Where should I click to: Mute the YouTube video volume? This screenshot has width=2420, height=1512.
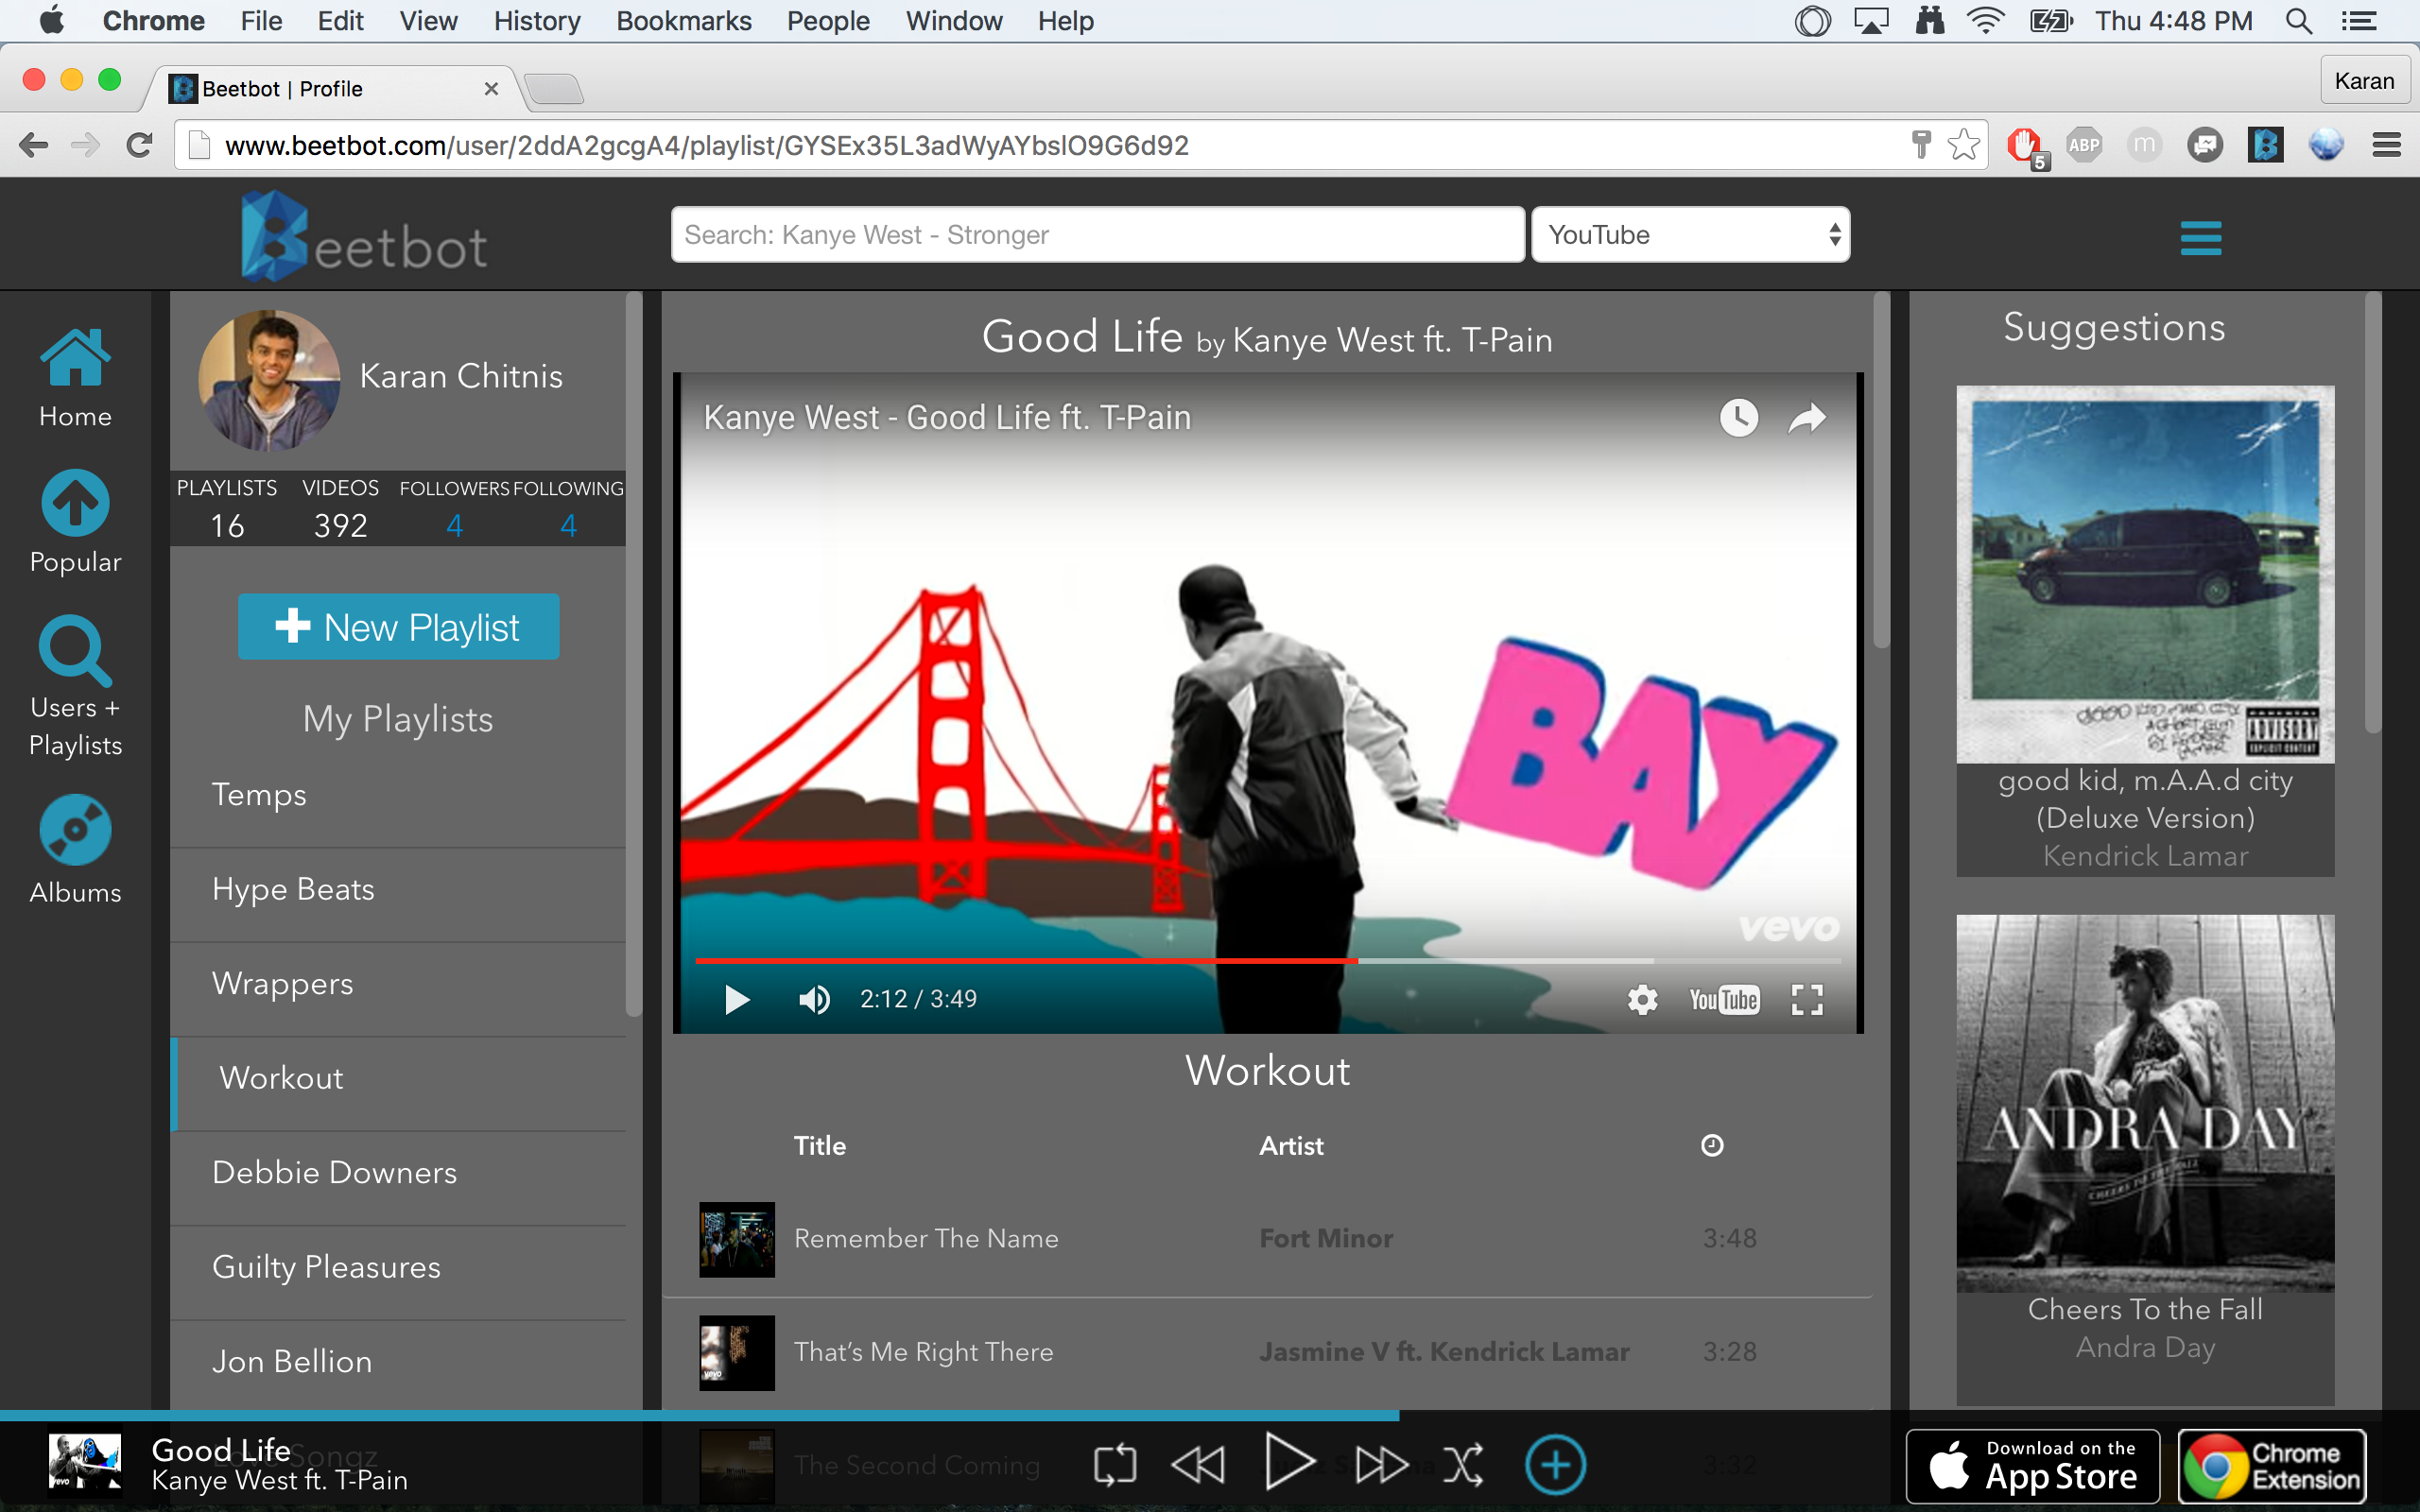(x=814, y=999)
